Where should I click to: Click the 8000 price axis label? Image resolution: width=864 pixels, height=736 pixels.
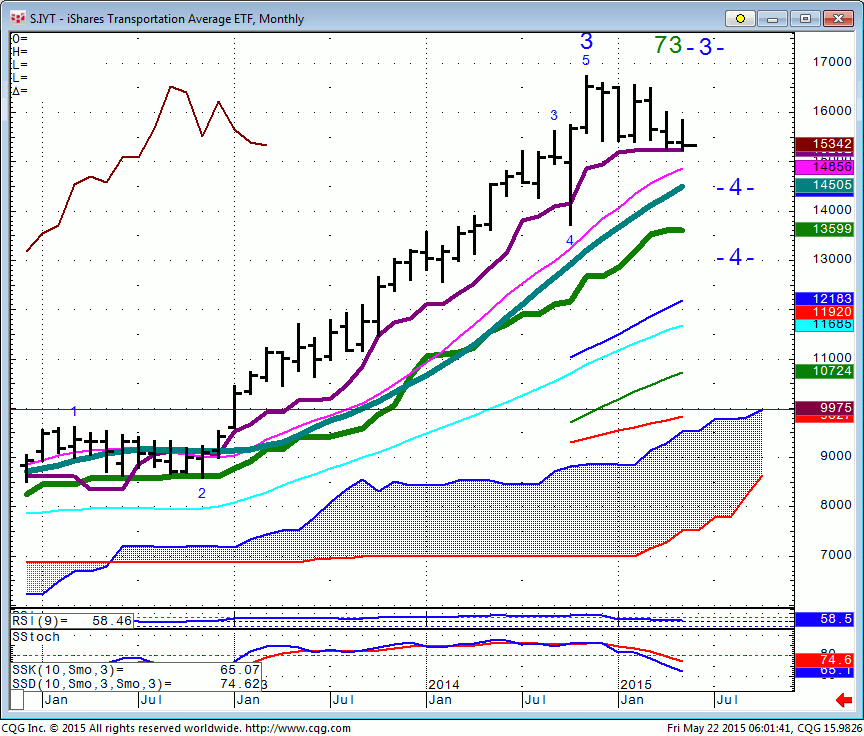coord(836,505)
